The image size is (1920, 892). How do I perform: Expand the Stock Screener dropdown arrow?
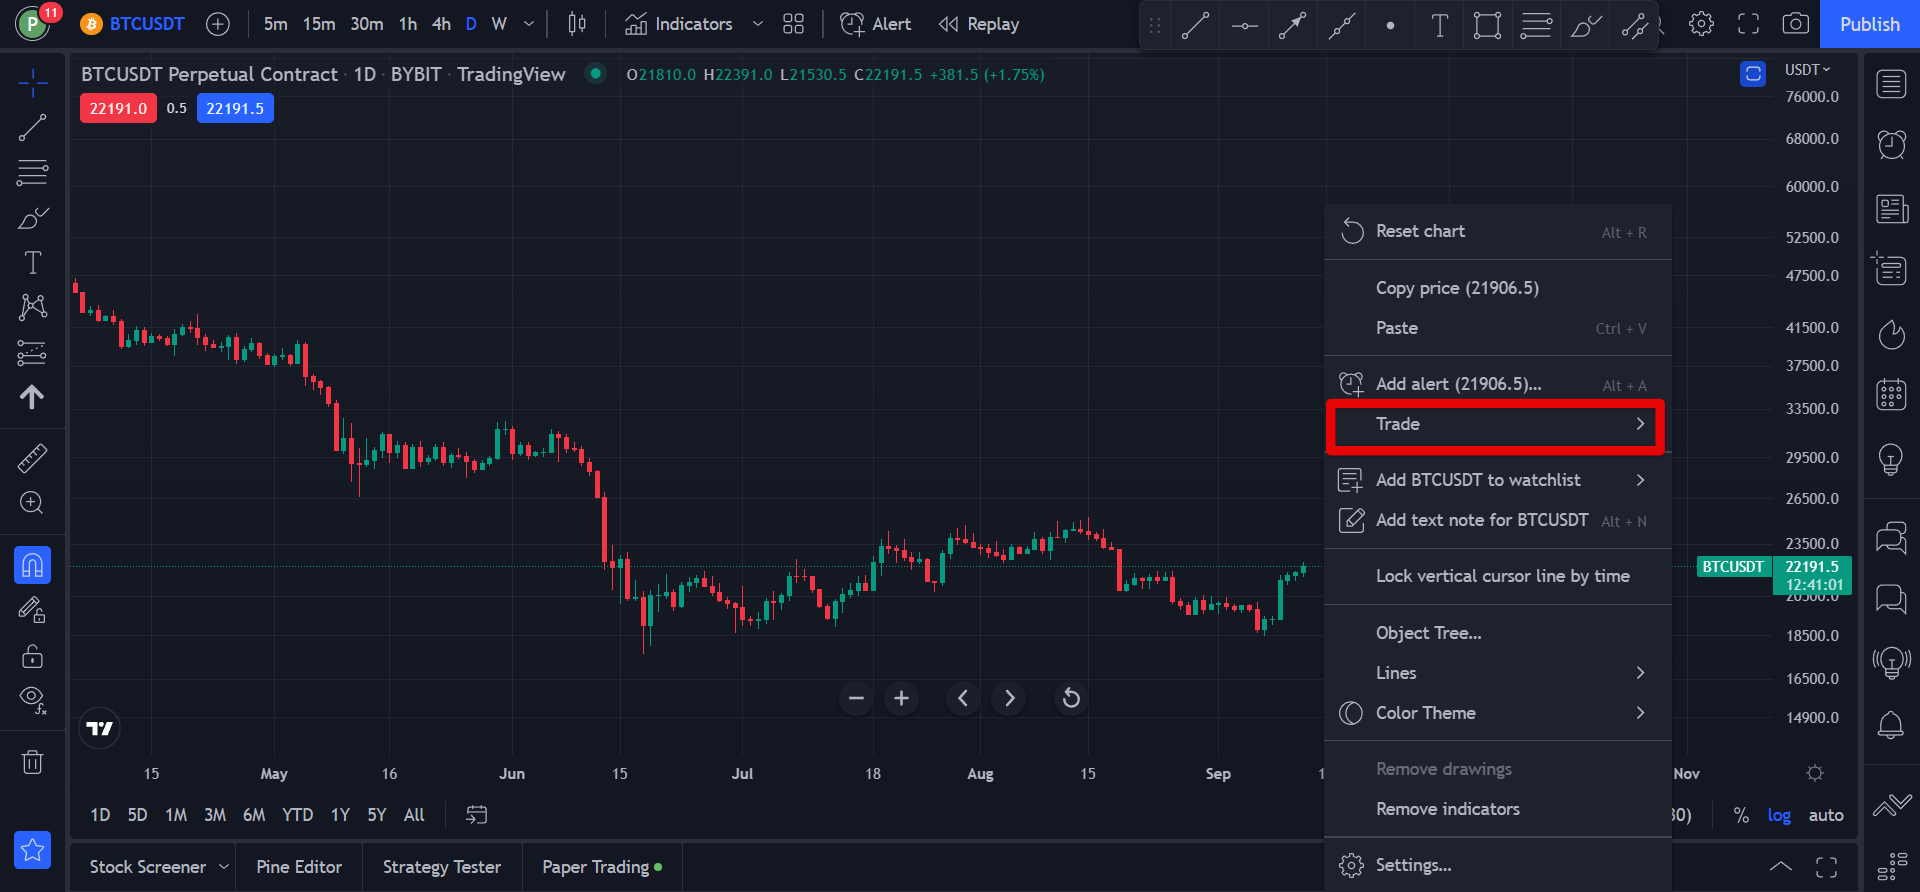(x=224, y=867)
